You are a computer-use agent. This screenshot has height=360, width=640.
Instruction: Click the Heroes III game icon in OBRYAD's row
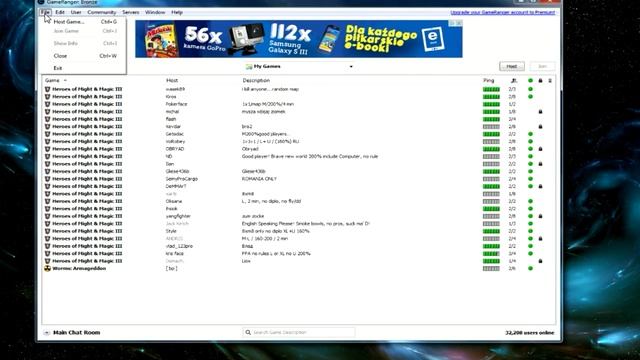[x=47, y=149]
